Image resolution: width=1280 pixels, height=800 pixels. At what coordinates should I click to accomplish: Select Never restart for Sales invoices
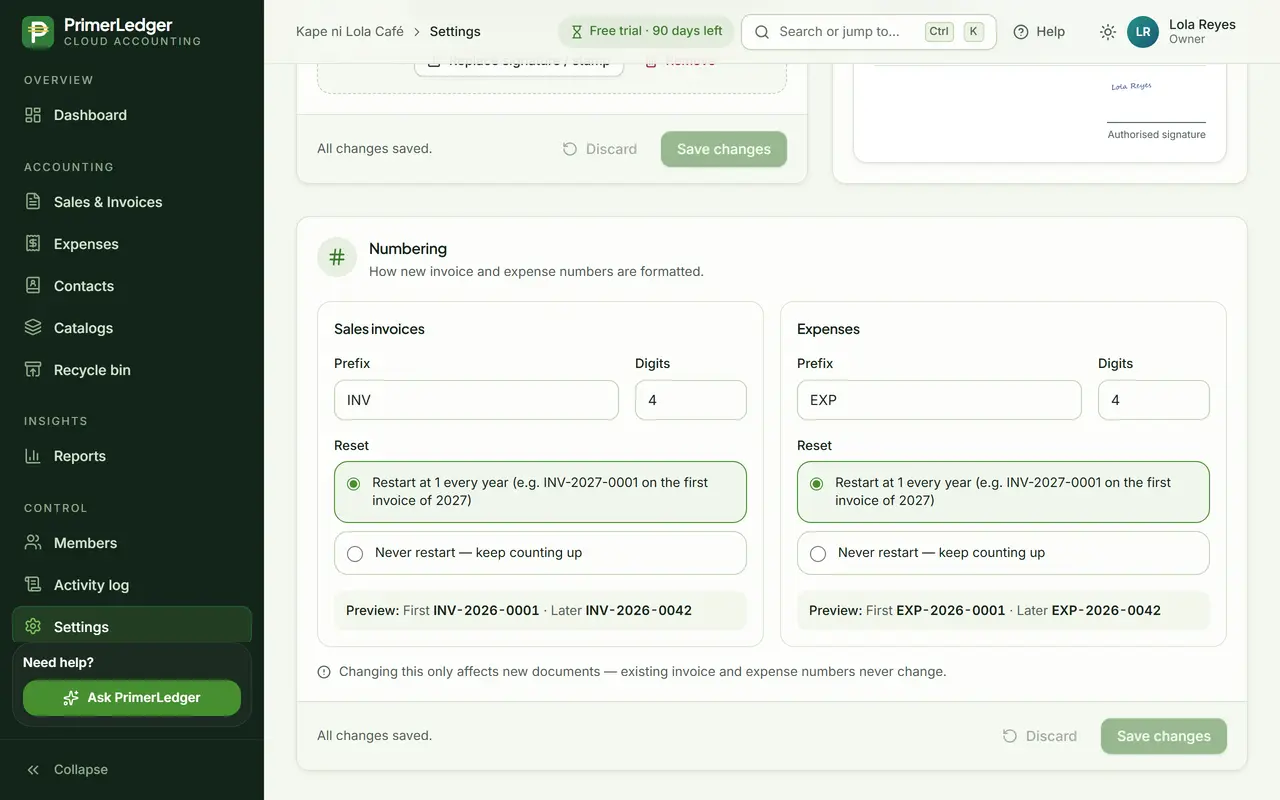[540, 553]
